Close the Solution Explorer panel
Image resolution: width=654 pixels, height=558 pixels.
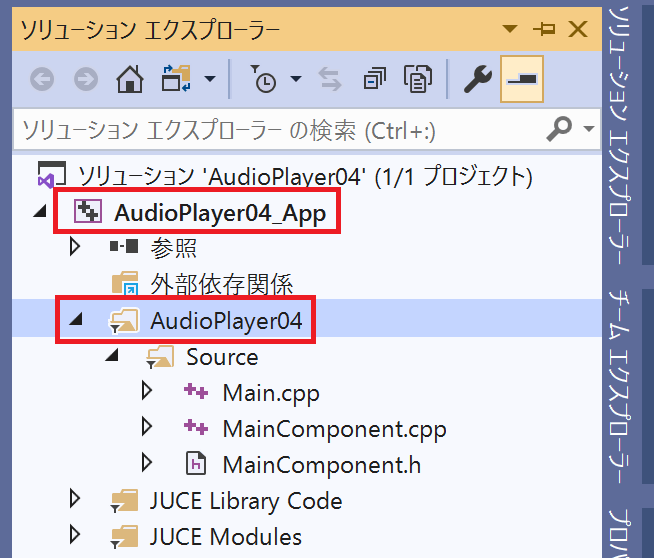pos(578,29)
